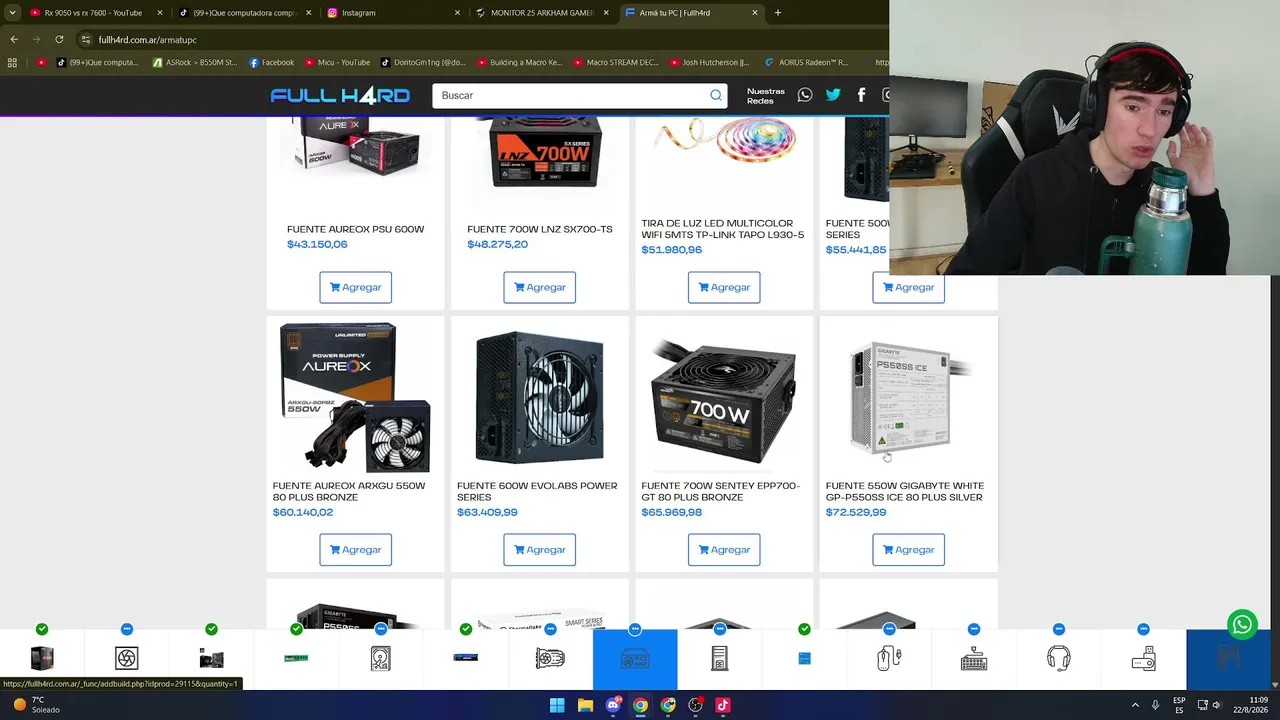Add FUENTE 700W SENTEY EPP700-GT with Agregar

click(x=724, y=549)
